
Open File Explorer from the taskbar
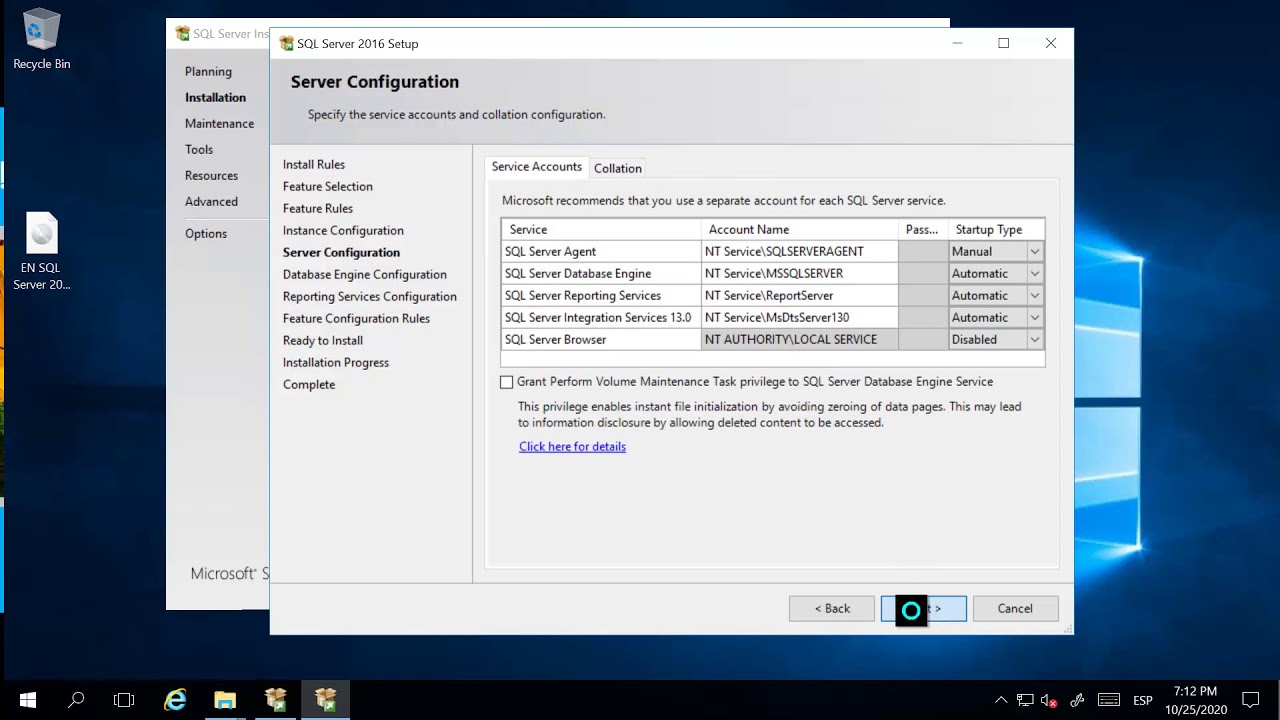click(x=225, y=700)
